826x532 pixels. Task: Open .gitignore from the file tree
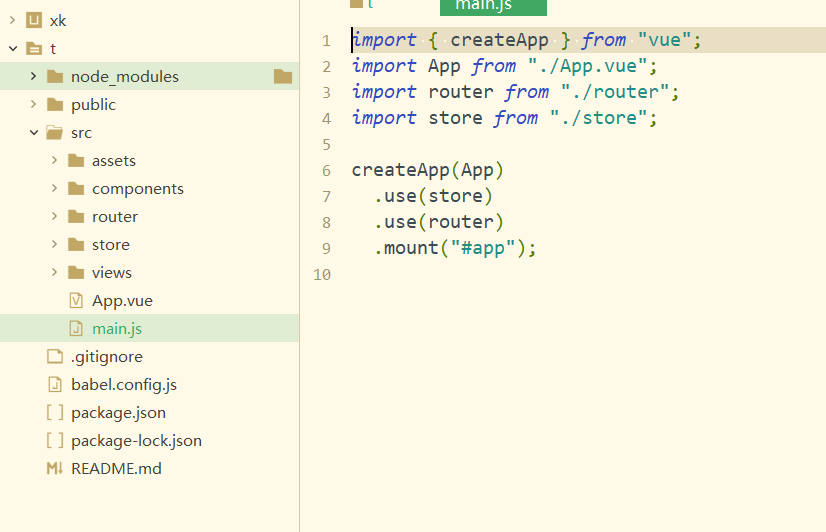107,357
